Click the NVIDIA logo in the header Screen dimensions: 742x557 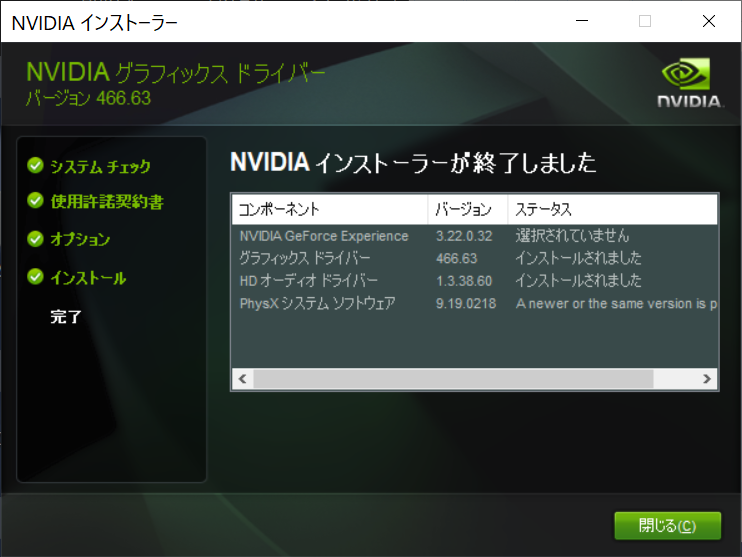pyautogui.click(x=689, y=83)
